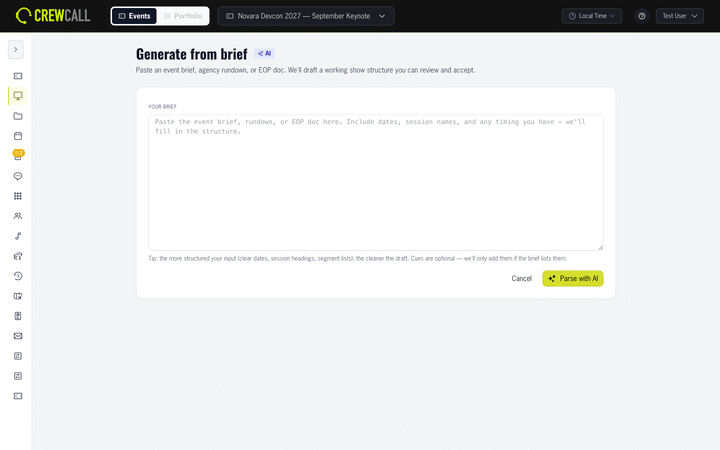The image size is (720, 450).
Task: Click the 'YOUR BRIEF' field label
Action: click(x=162, y=107)
